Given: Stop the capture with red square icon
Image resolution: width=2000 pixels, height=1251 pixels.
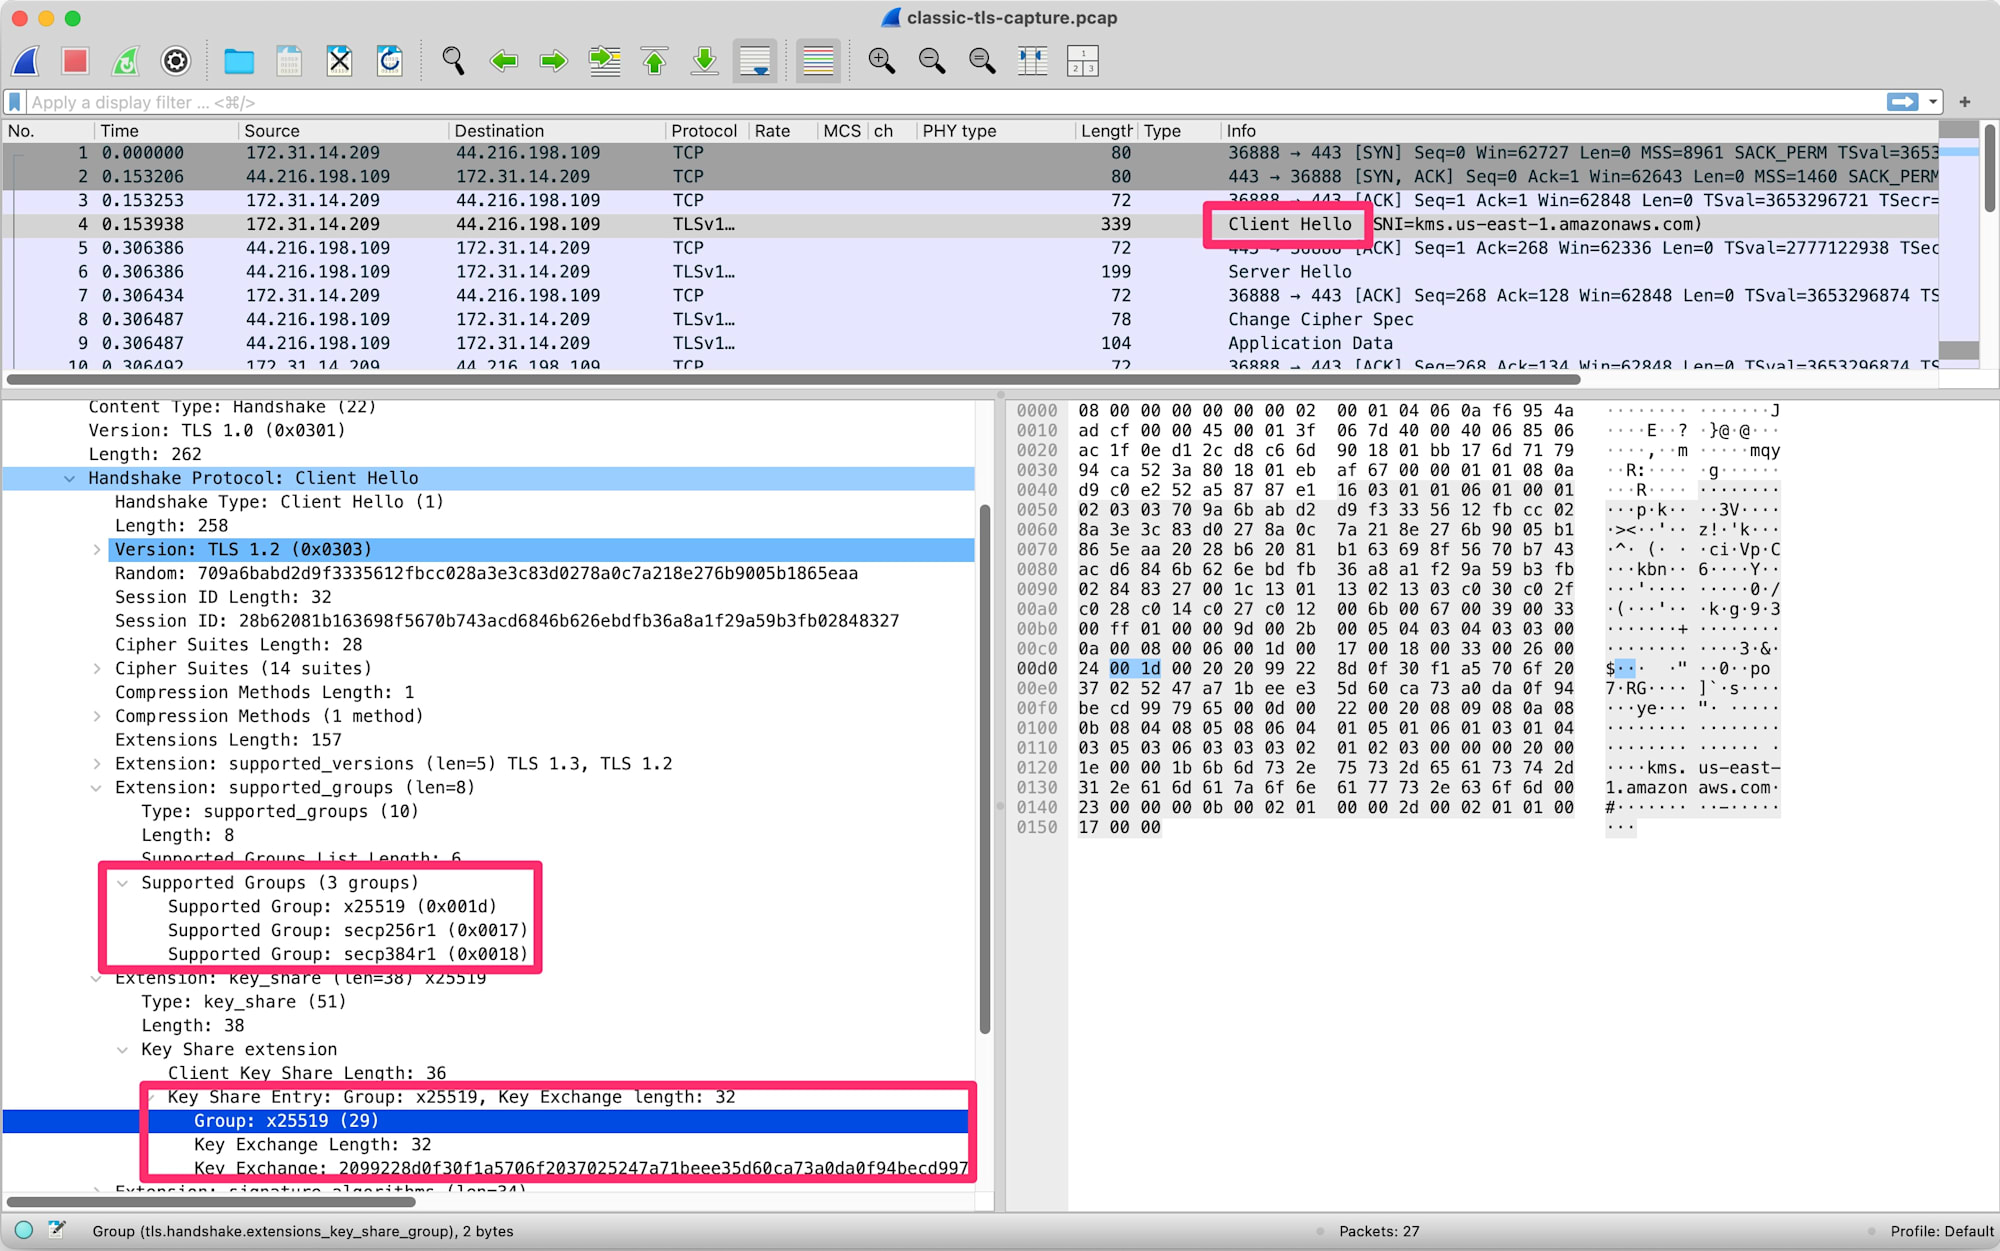Looking at the screenshot, I should click(75, 61).
